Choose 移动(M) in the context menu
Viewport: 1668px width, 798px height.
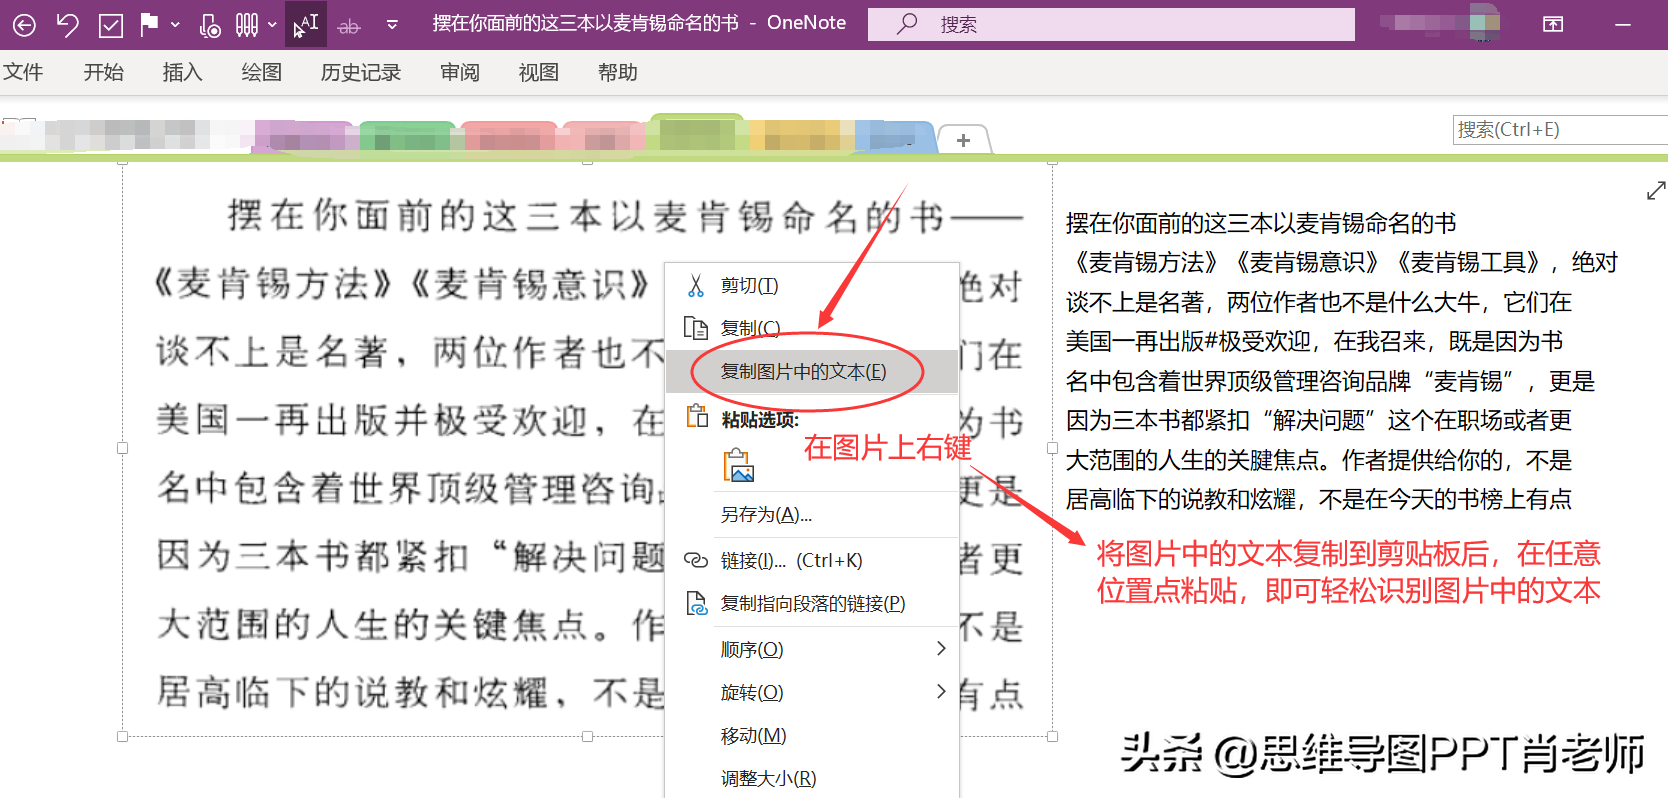tap(812, 735)
